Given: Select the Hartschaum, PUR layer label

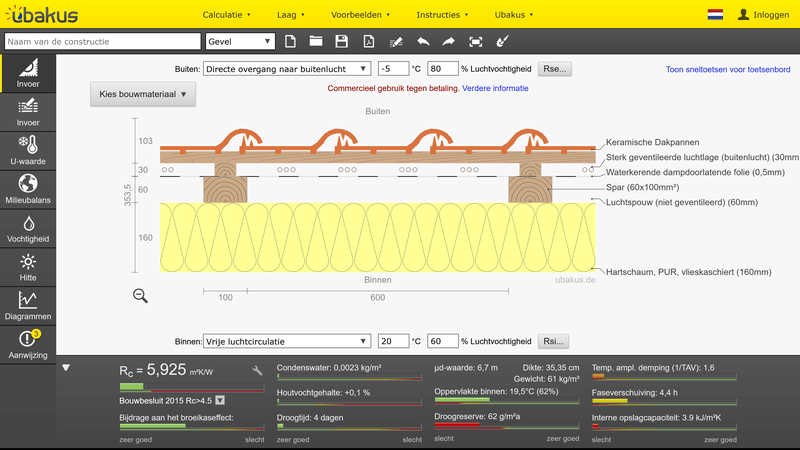Looking at the screenshot, I should (x=688, y=272).
